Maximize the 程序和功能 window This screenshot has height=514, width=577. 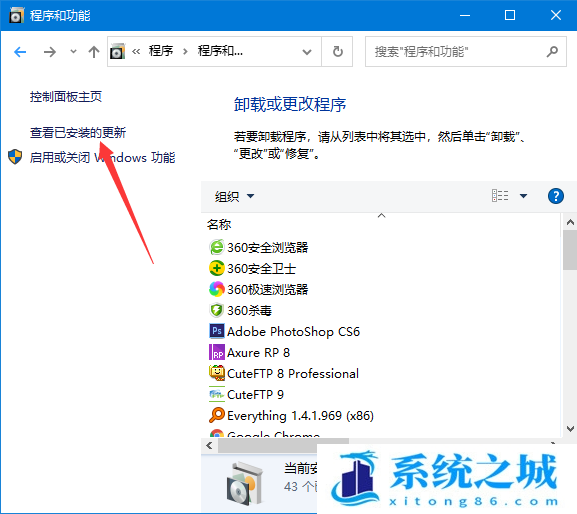click(x=510, y=15)
